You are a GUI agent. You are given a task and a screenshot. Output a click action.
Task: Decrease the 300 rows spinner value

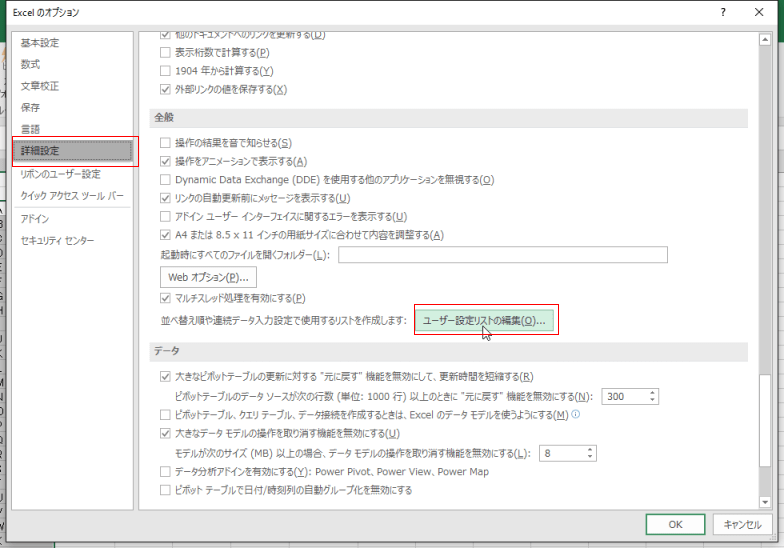click(652, 400)
